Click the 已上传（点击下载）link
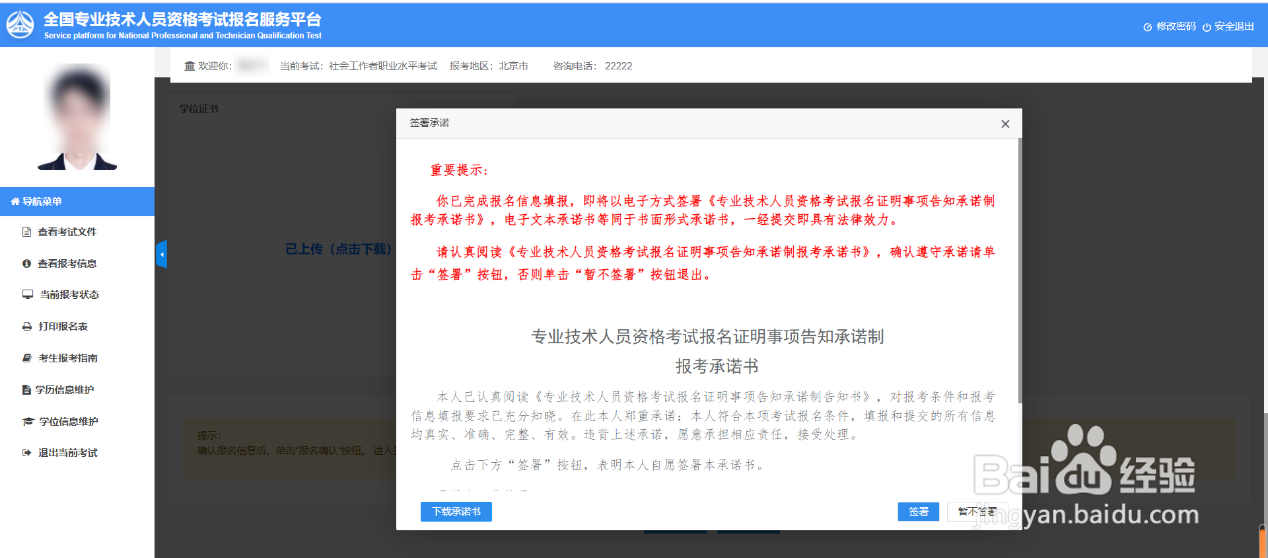The width and height of the screenshot is (1268, 558). coord(339,248)
